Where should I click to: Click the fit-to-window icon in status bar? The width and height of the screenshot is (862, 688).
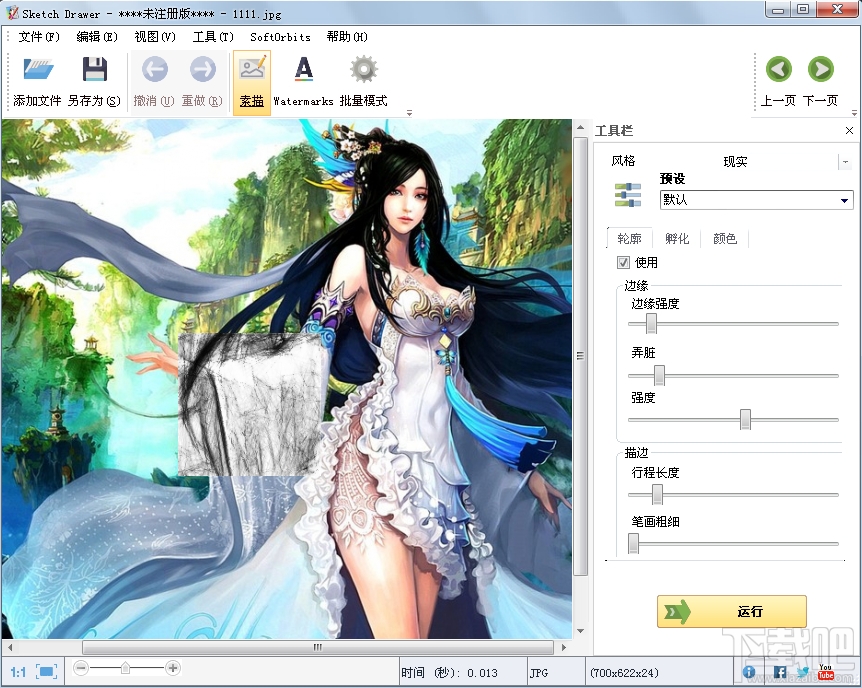(47, 672)
